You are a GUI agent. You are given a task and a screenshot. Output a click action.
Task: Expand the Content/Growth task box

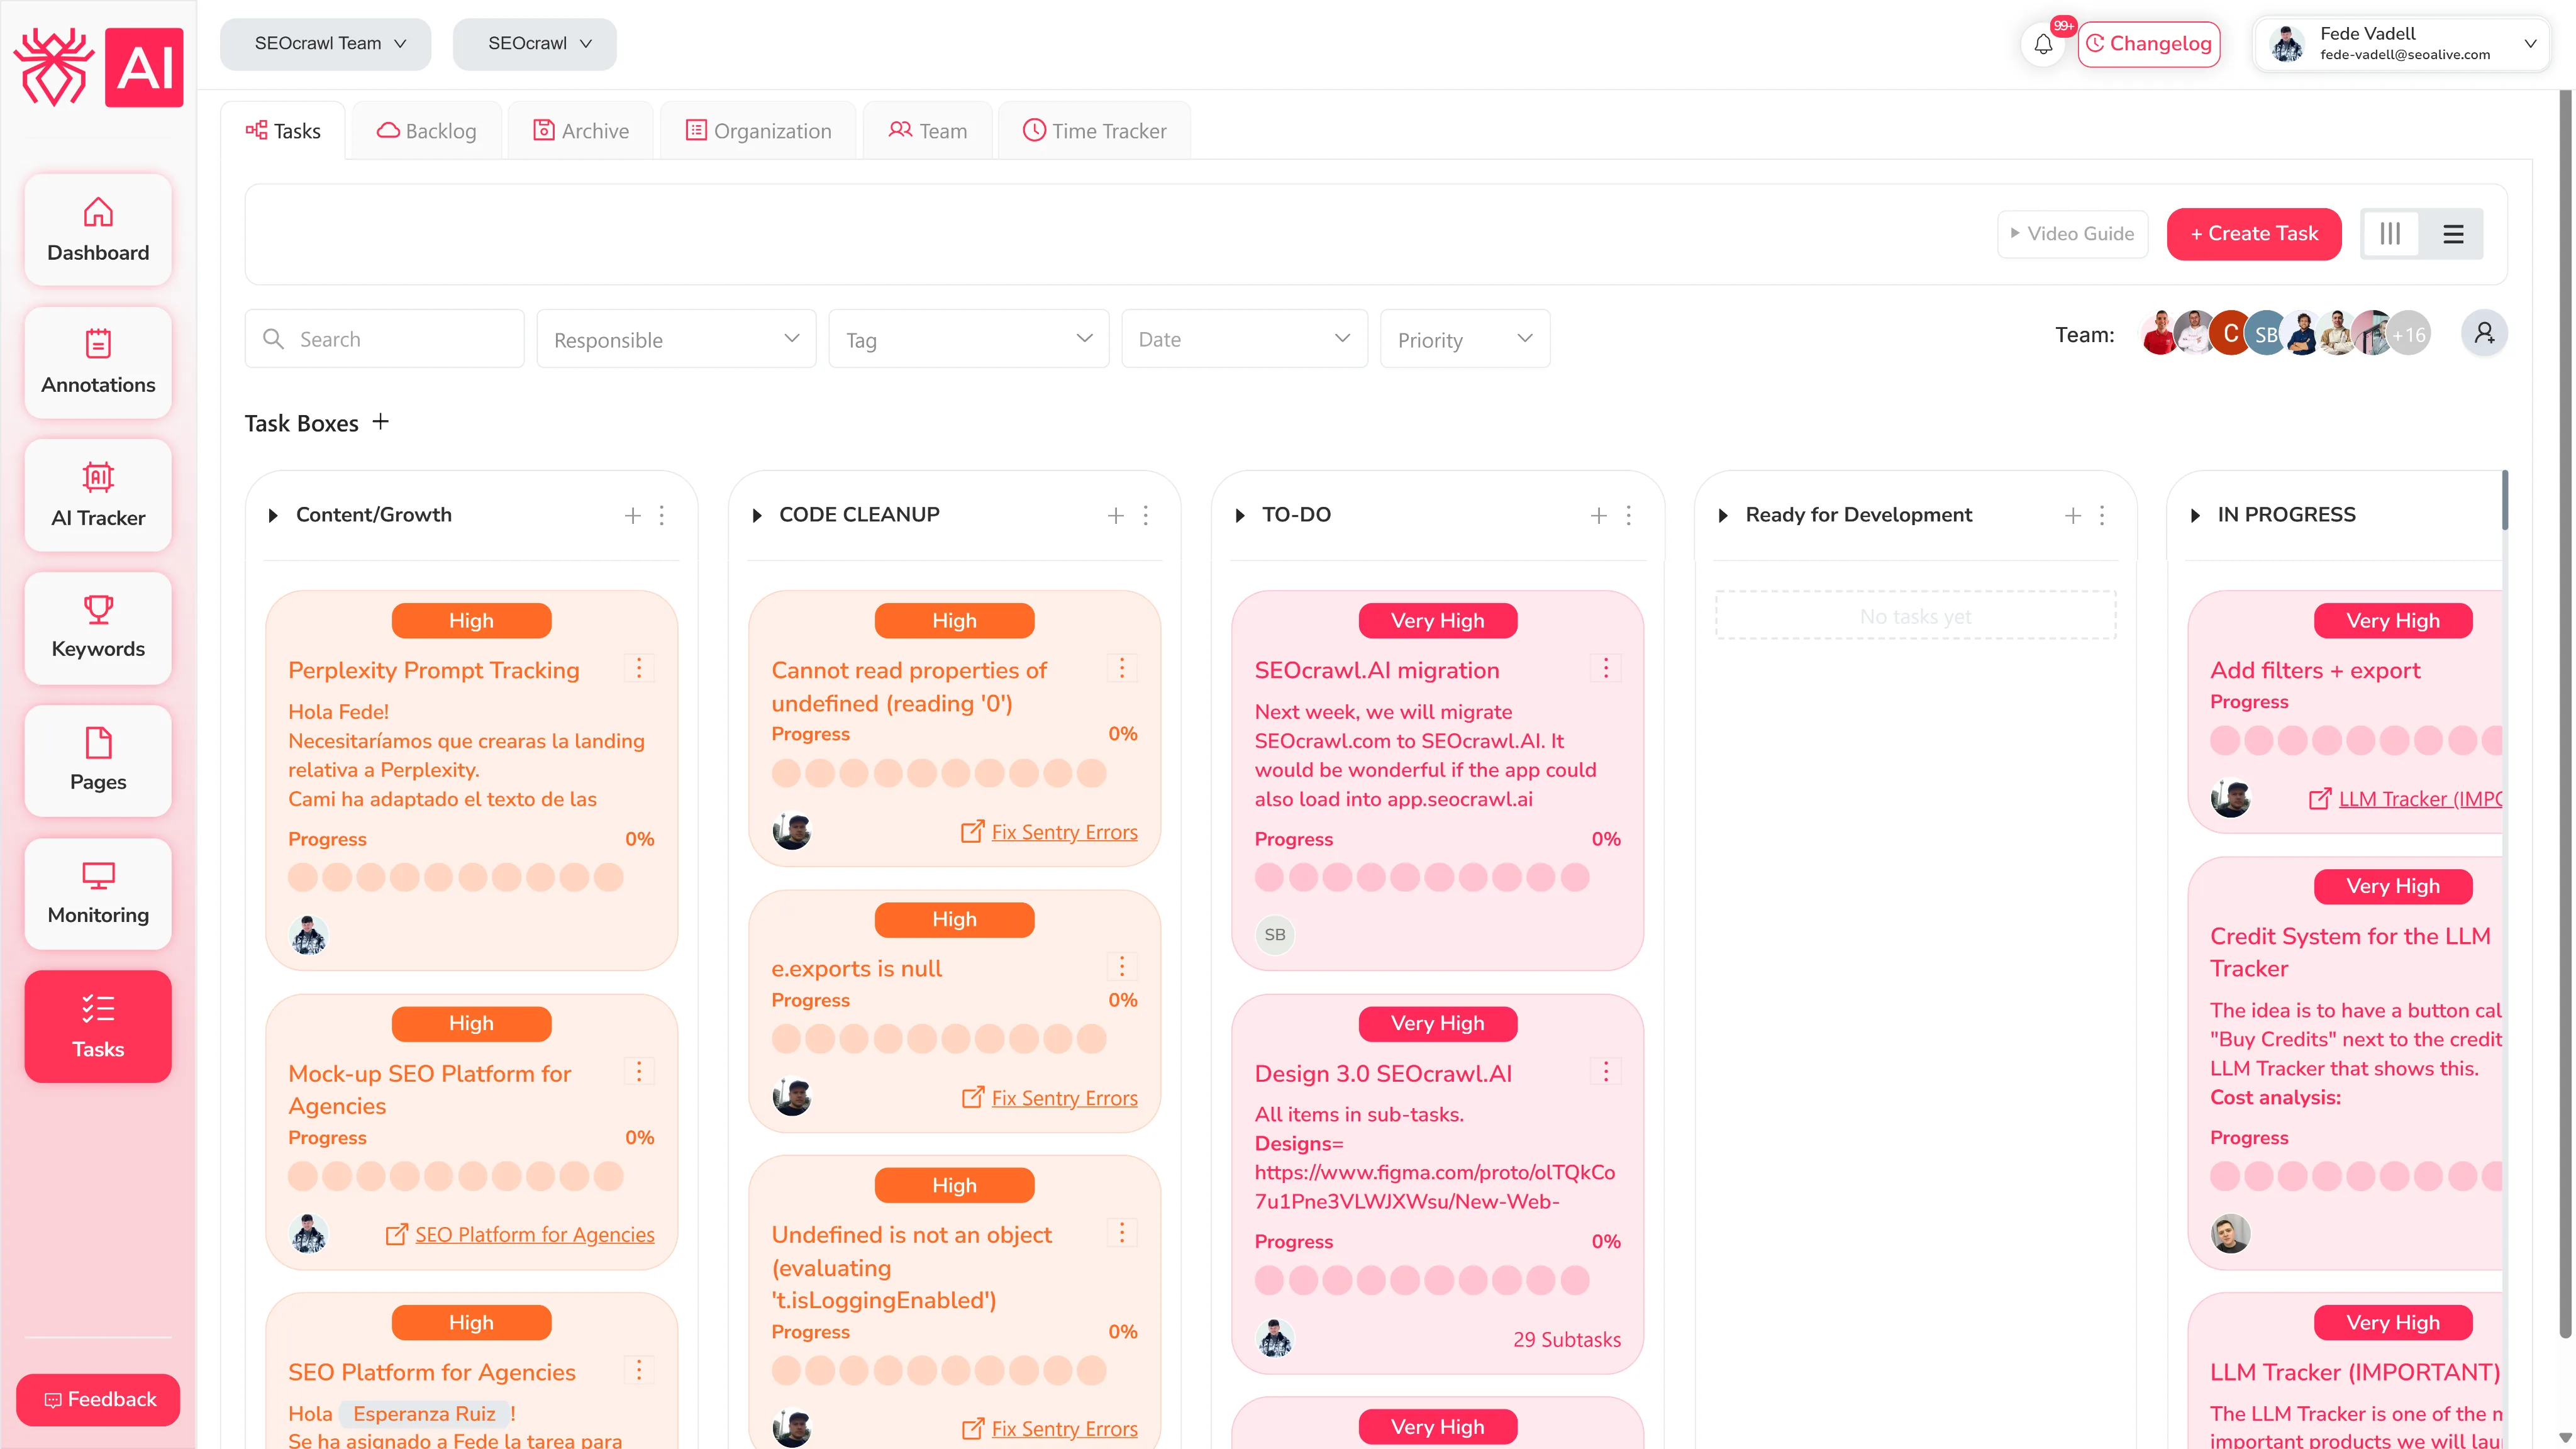(x=272, y=516)
